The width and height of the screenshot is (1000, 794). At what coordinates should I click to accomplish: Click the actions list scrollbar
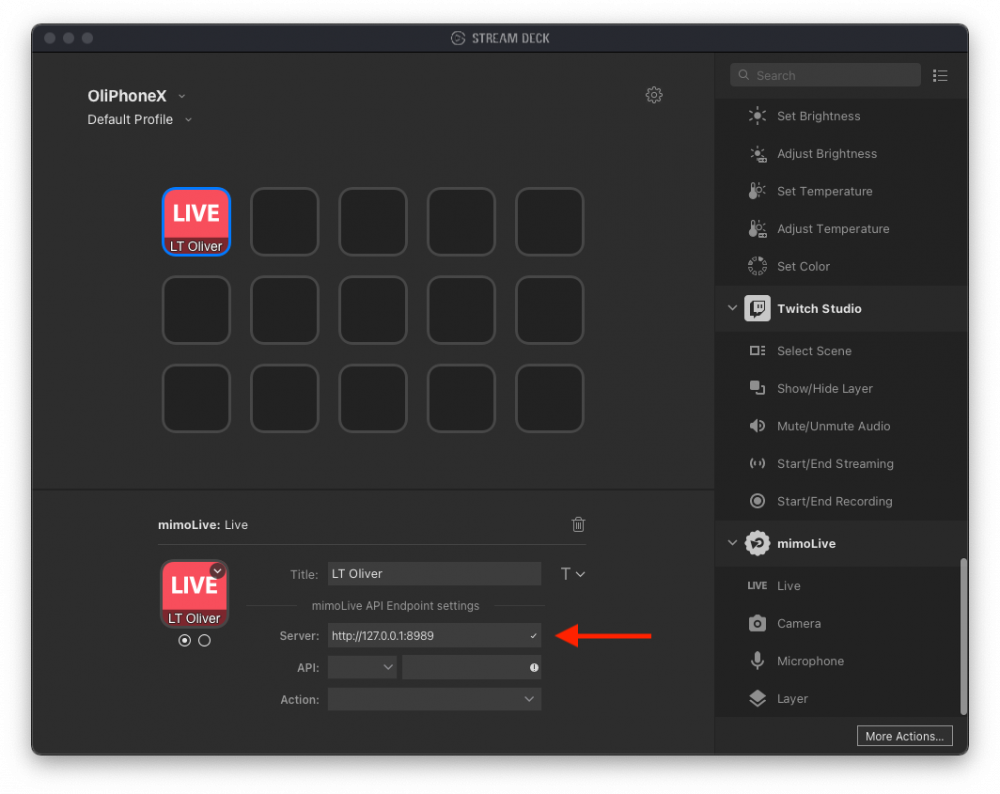click(963, 636)
